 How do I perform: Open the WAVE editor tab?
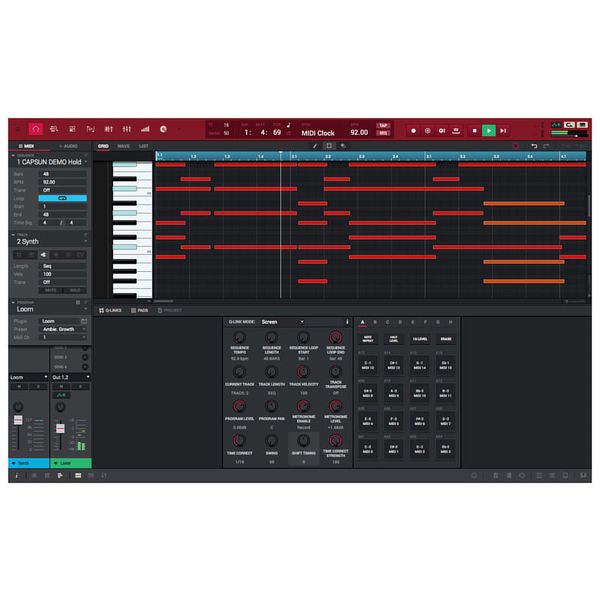pyautogui.click(x=123, y=146)
